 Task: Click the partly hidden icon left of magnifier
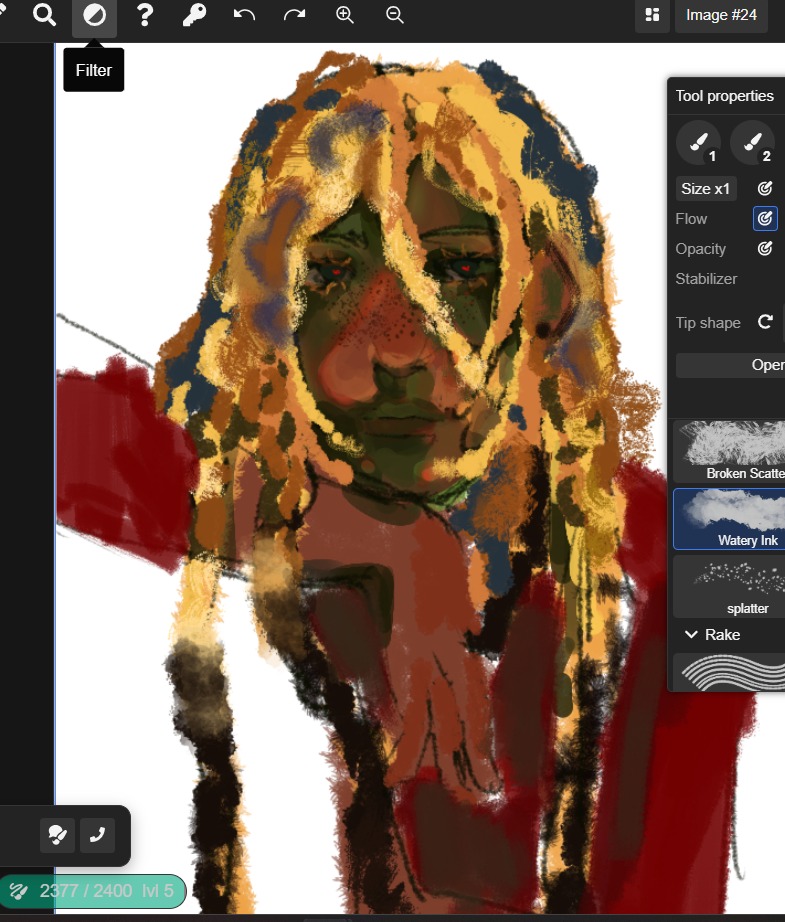pos(3,11)
